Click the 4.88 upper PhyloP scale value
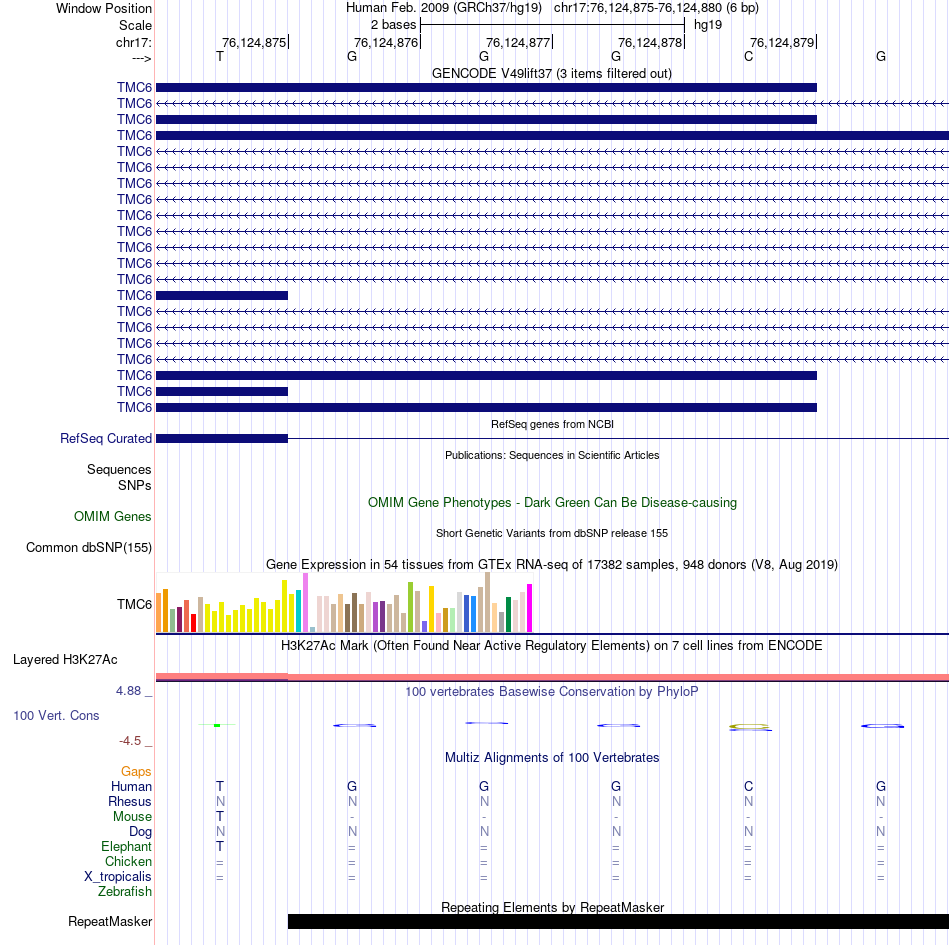Viewport: 950px width, 945px height. point(128,691)
